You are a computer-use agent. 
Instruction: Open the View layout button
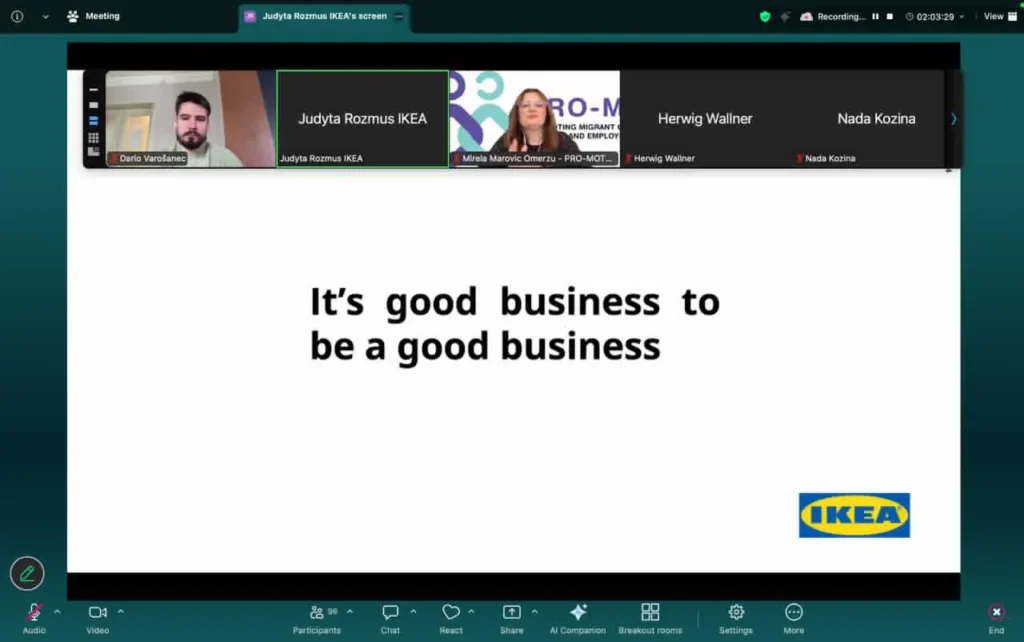[999, 16]
